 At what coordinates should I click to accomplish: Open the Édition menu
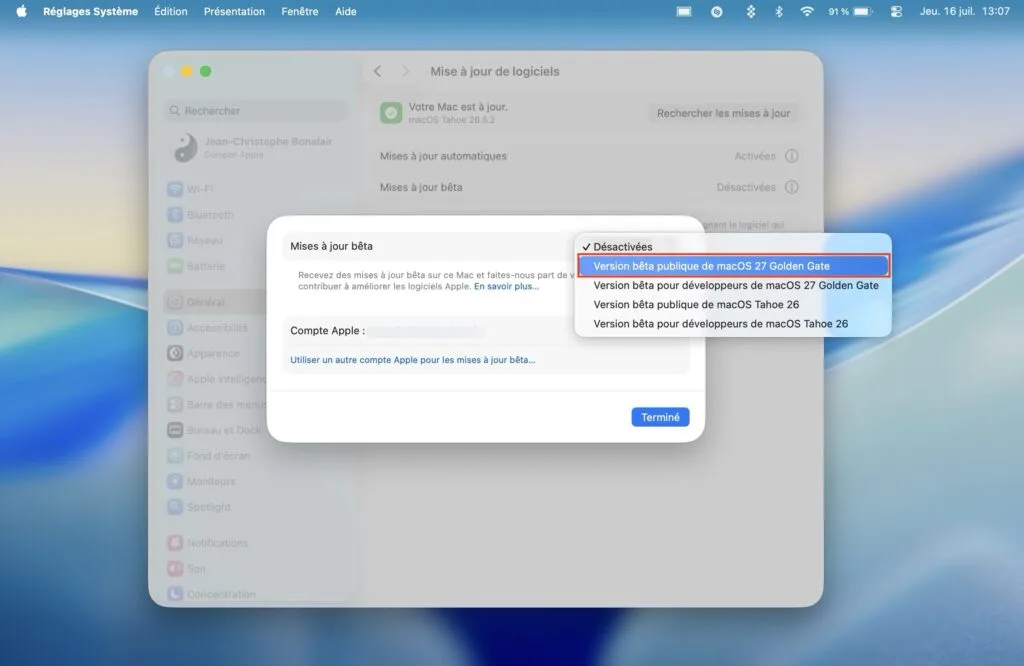coord(170,11)
